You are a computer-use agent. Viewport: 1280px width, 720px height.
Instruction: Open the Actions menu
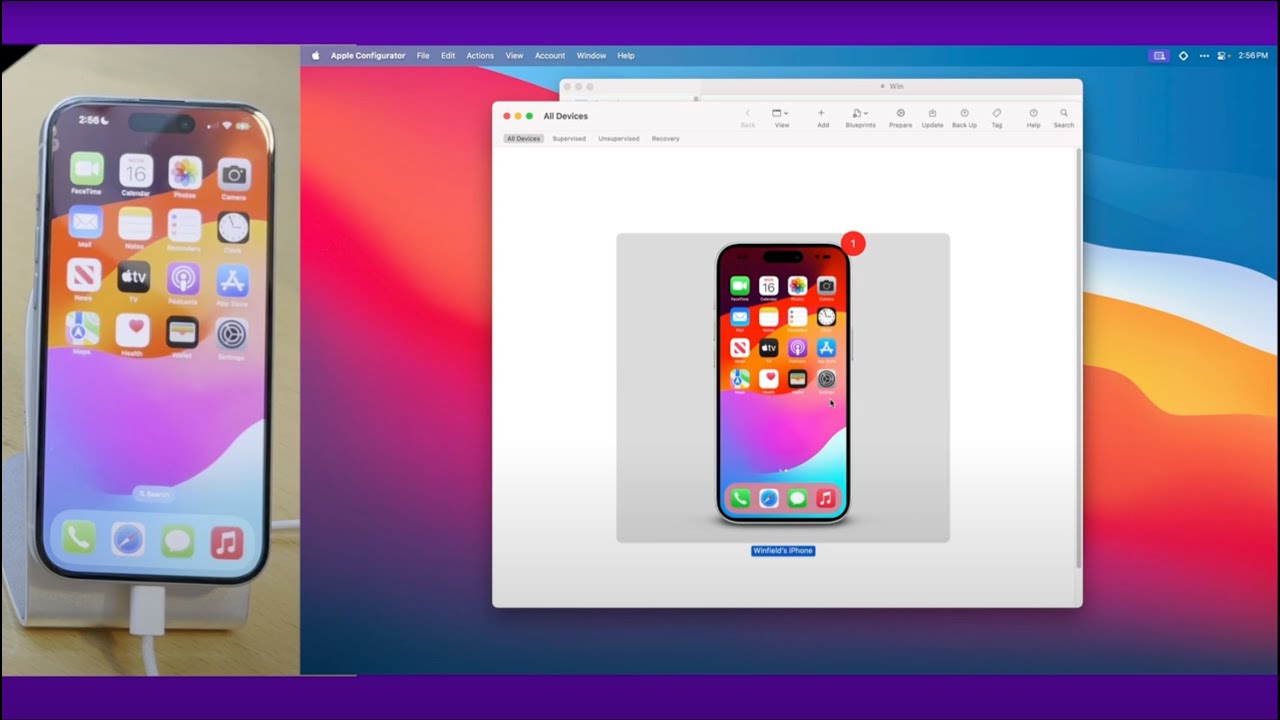click(x=480, y=56)
